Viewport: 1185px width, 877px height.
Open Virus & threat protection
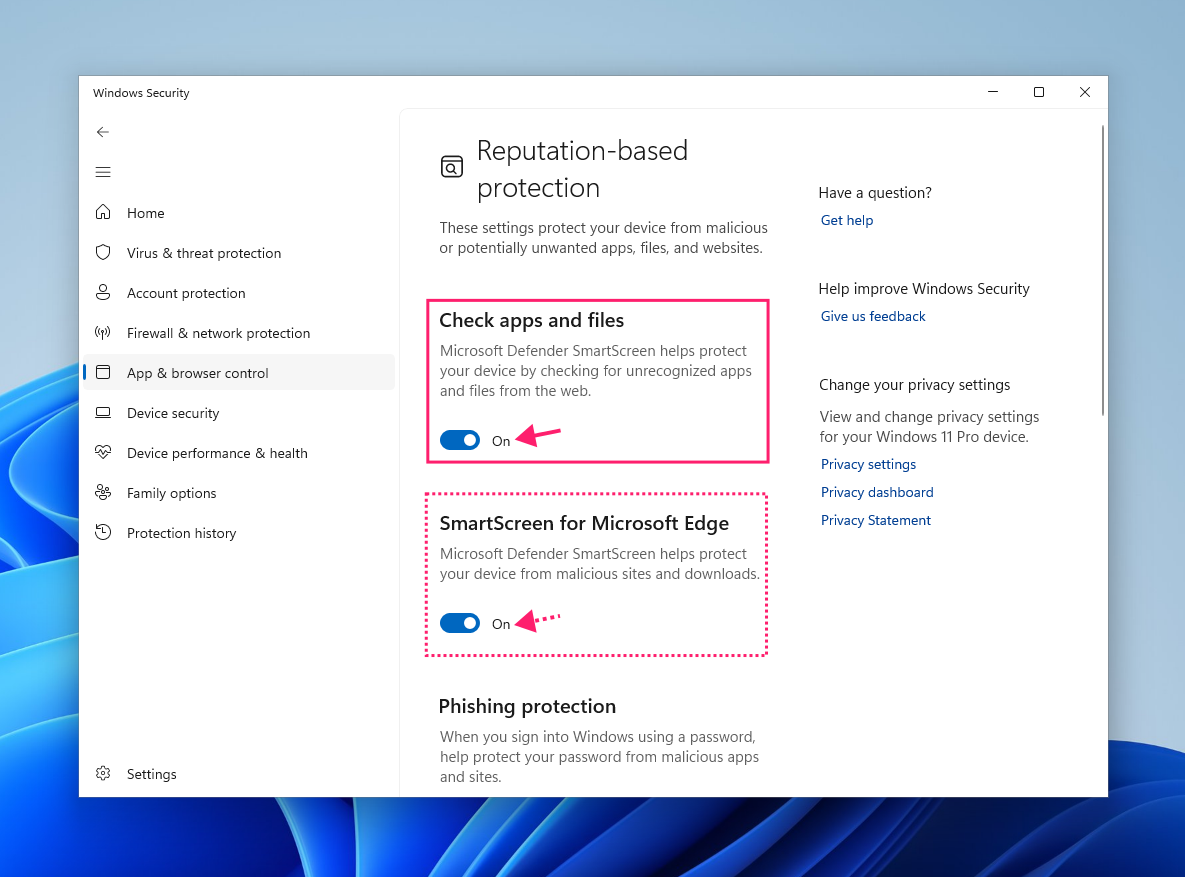pos(239,253)
